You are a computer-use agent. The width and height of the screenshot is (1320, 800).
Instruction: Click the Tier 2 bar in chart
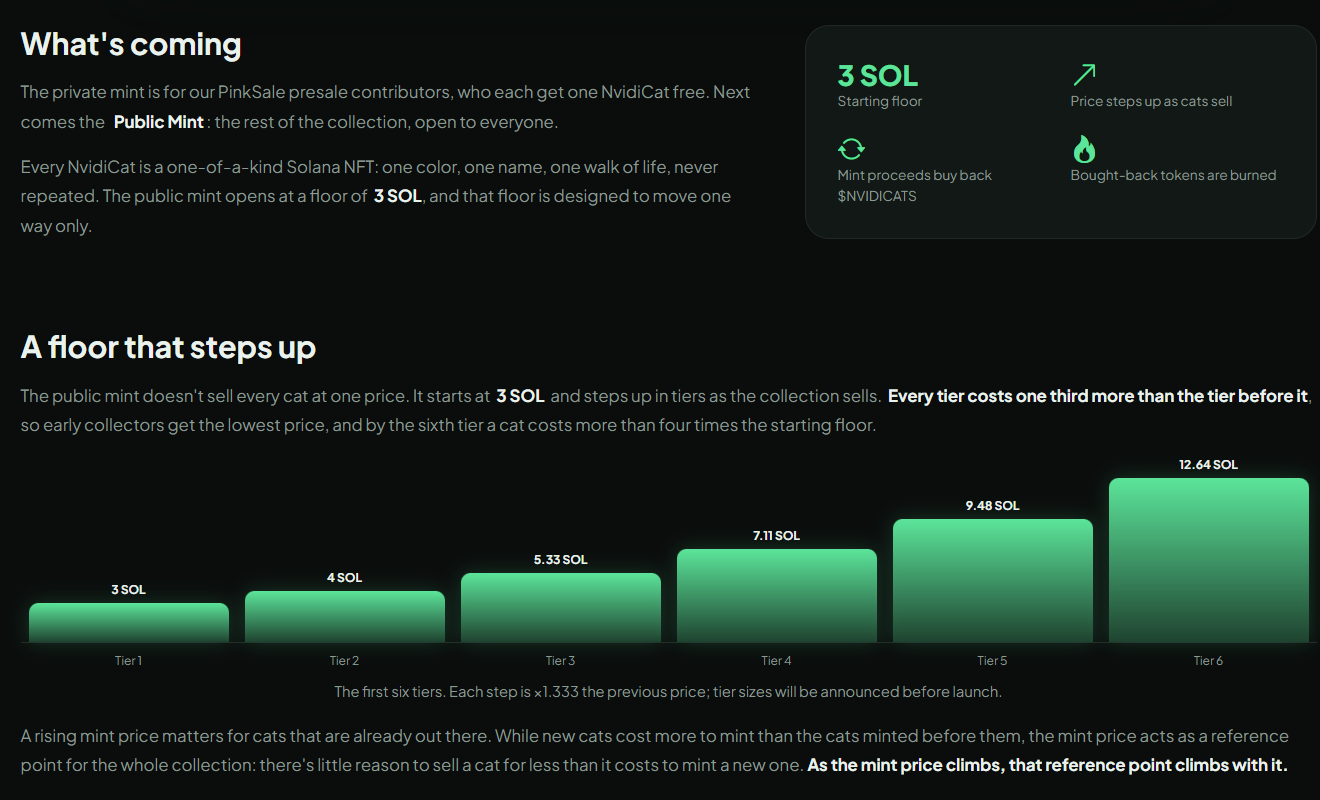(345, 616)
